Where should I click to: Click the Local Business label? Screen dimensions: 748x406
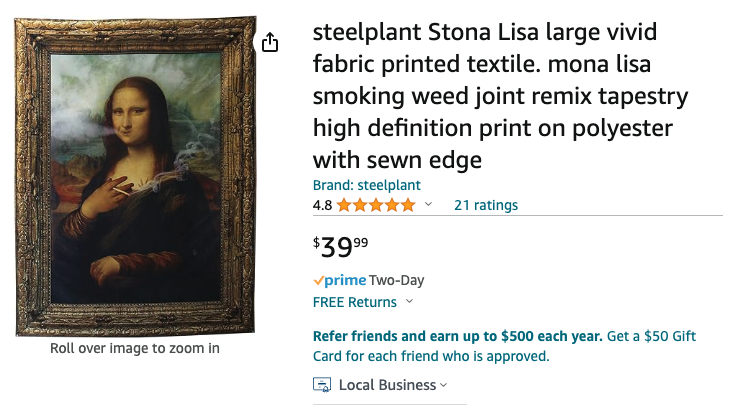pyautogui.click(x=387, y=385)
